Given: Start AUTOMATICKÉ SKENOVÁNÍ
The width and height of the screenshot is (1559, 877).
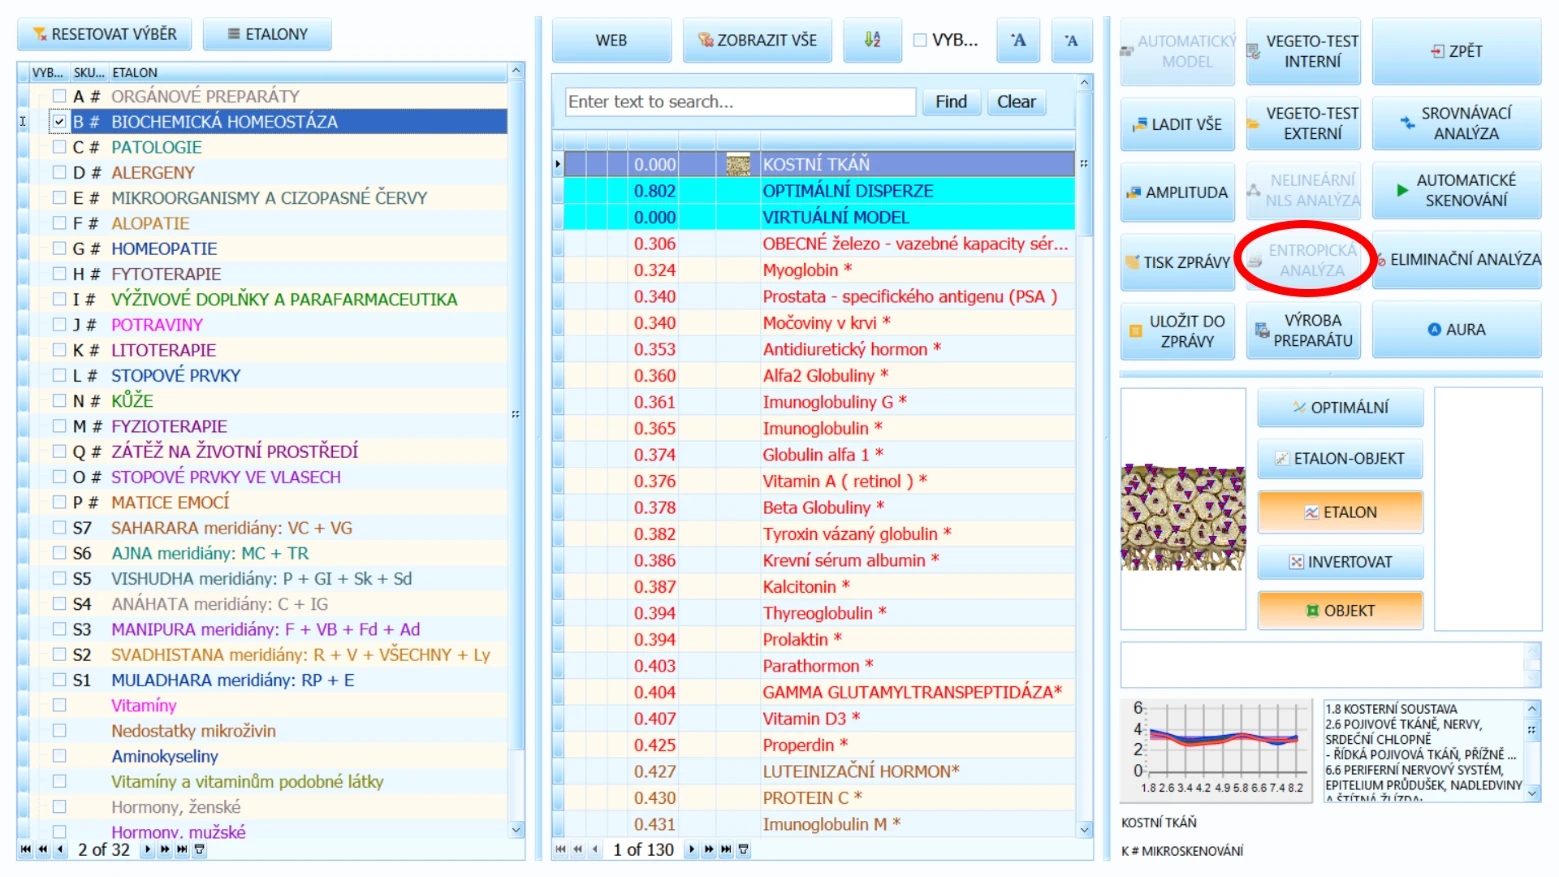Looking at the screenshot, I should point(1456,190).
